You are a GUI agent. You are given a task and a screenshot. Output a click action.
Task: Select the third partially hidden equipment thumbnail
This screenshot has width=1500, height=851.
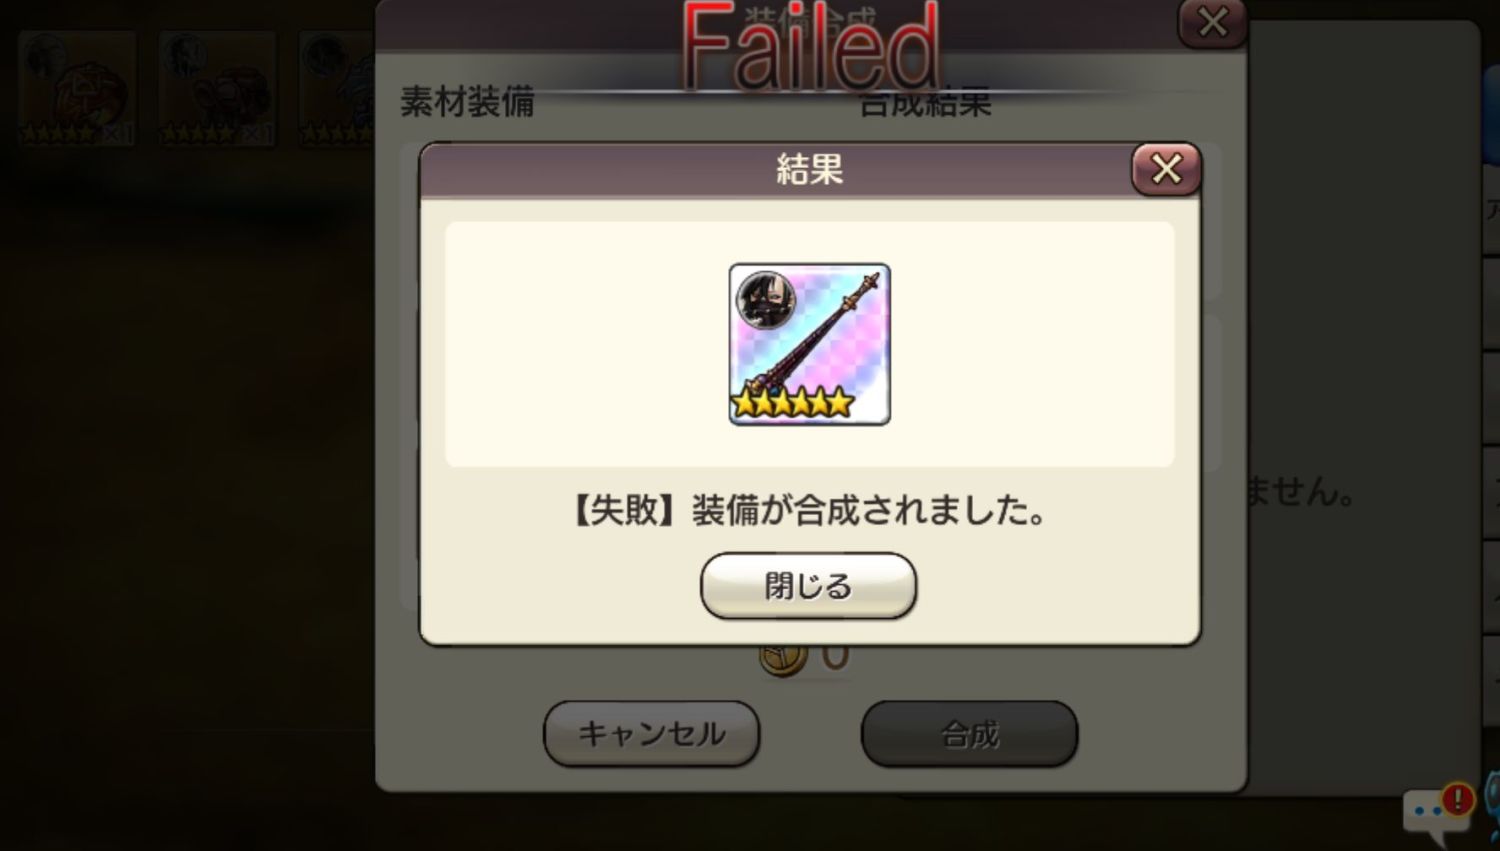tap(337, 89)
